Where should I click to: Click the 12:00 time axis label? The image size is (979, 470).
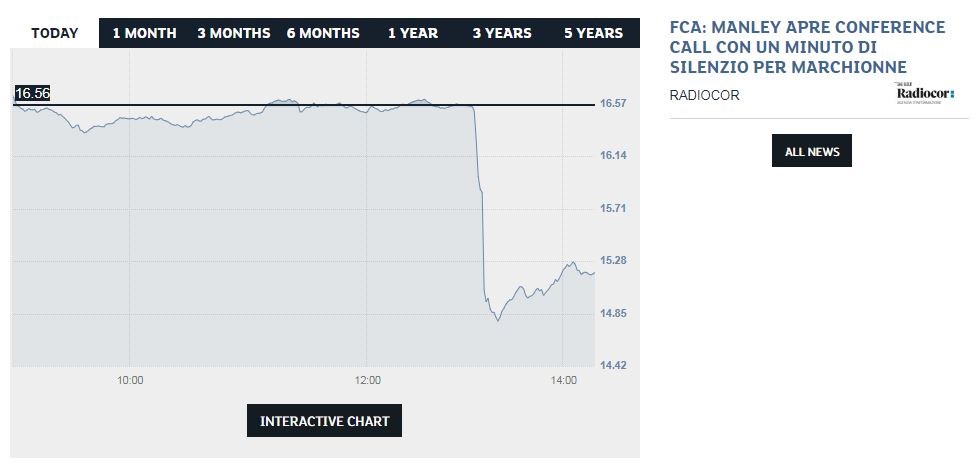[367, 380]
